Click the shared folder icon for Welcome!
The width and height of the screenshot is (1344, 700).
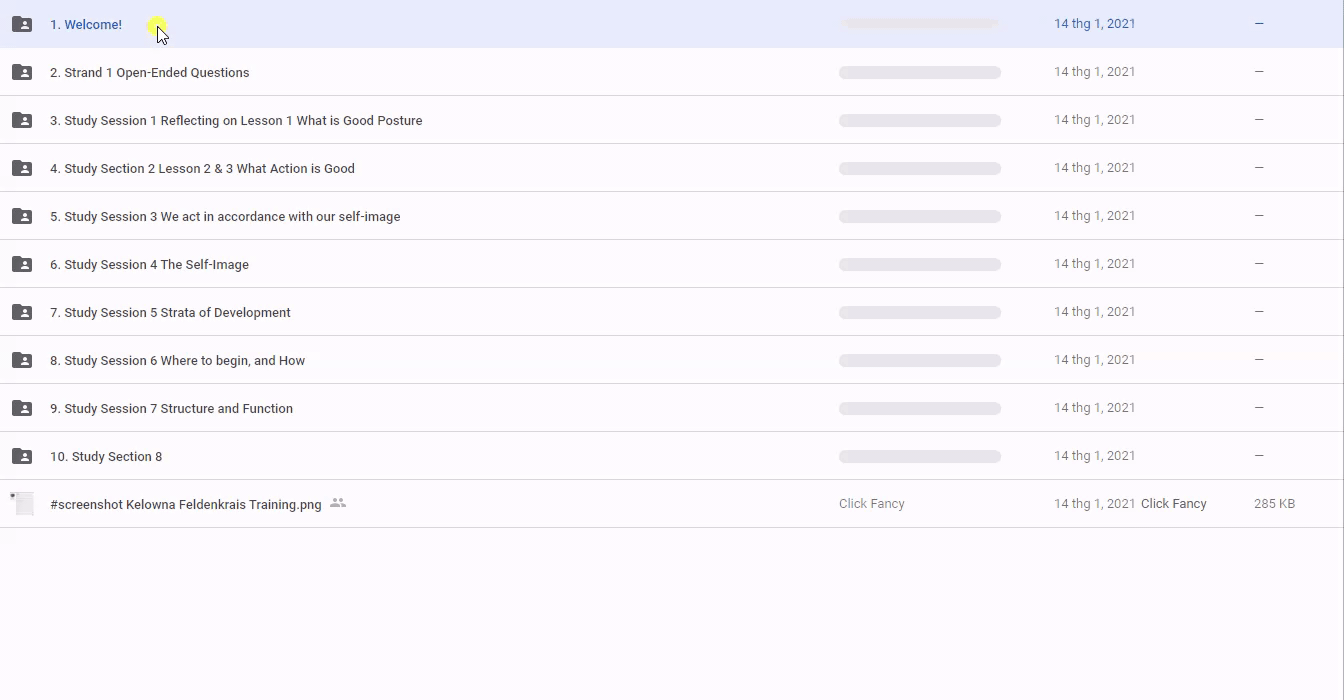coord(22,24)
